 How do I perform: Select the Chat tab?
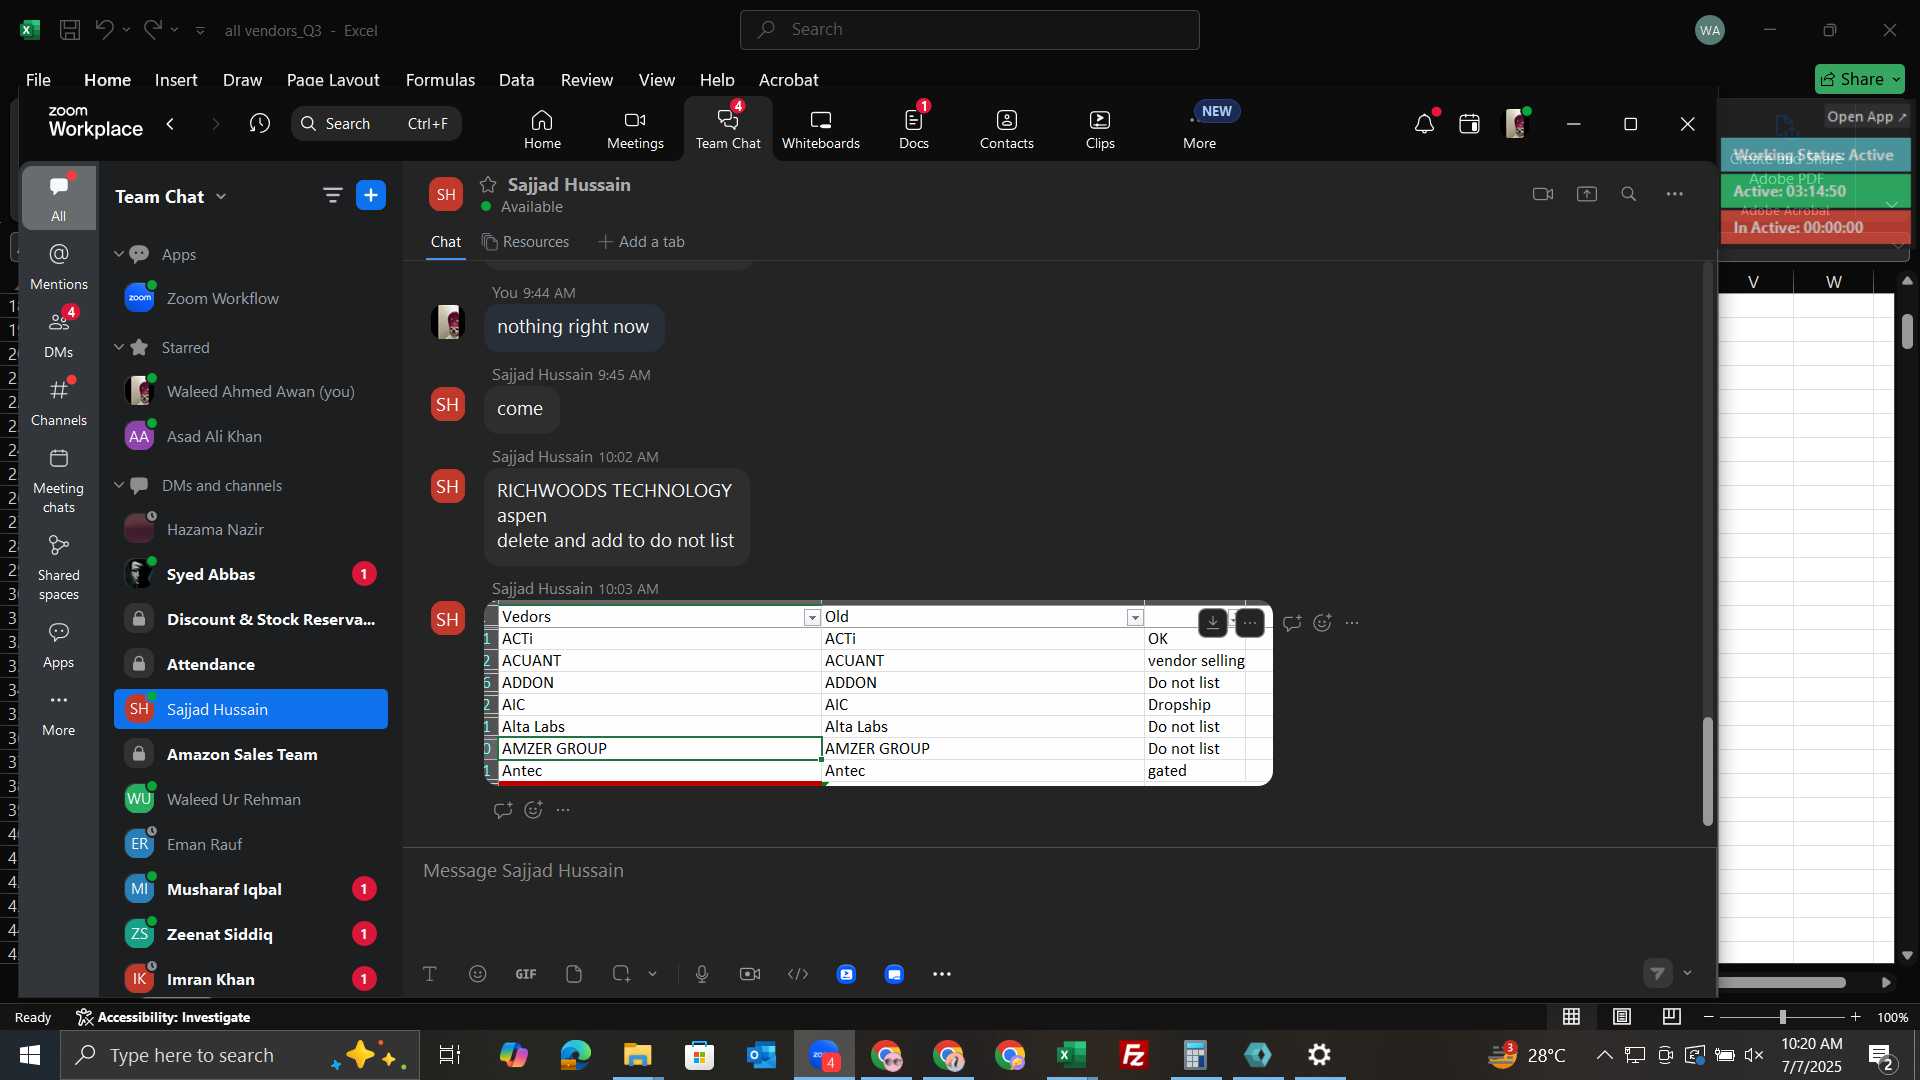pyautogui.click(x=445, y=242)
